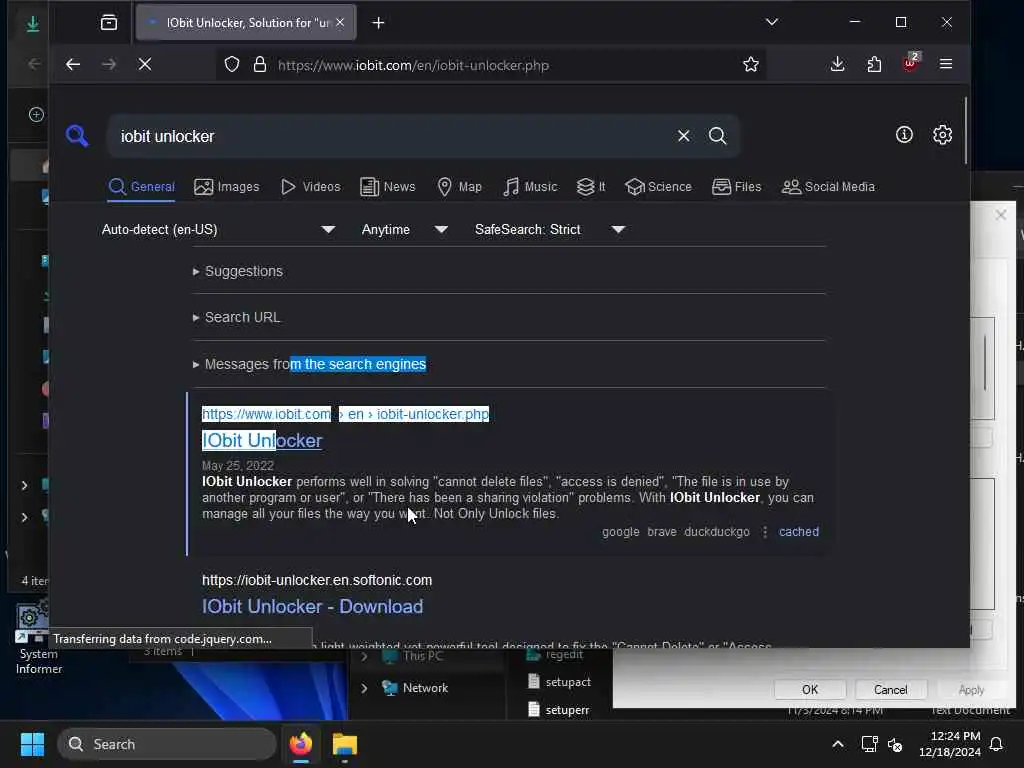Select the General search category tab
The width and height of the screenshot is (1024, 768).
[142, 187]
